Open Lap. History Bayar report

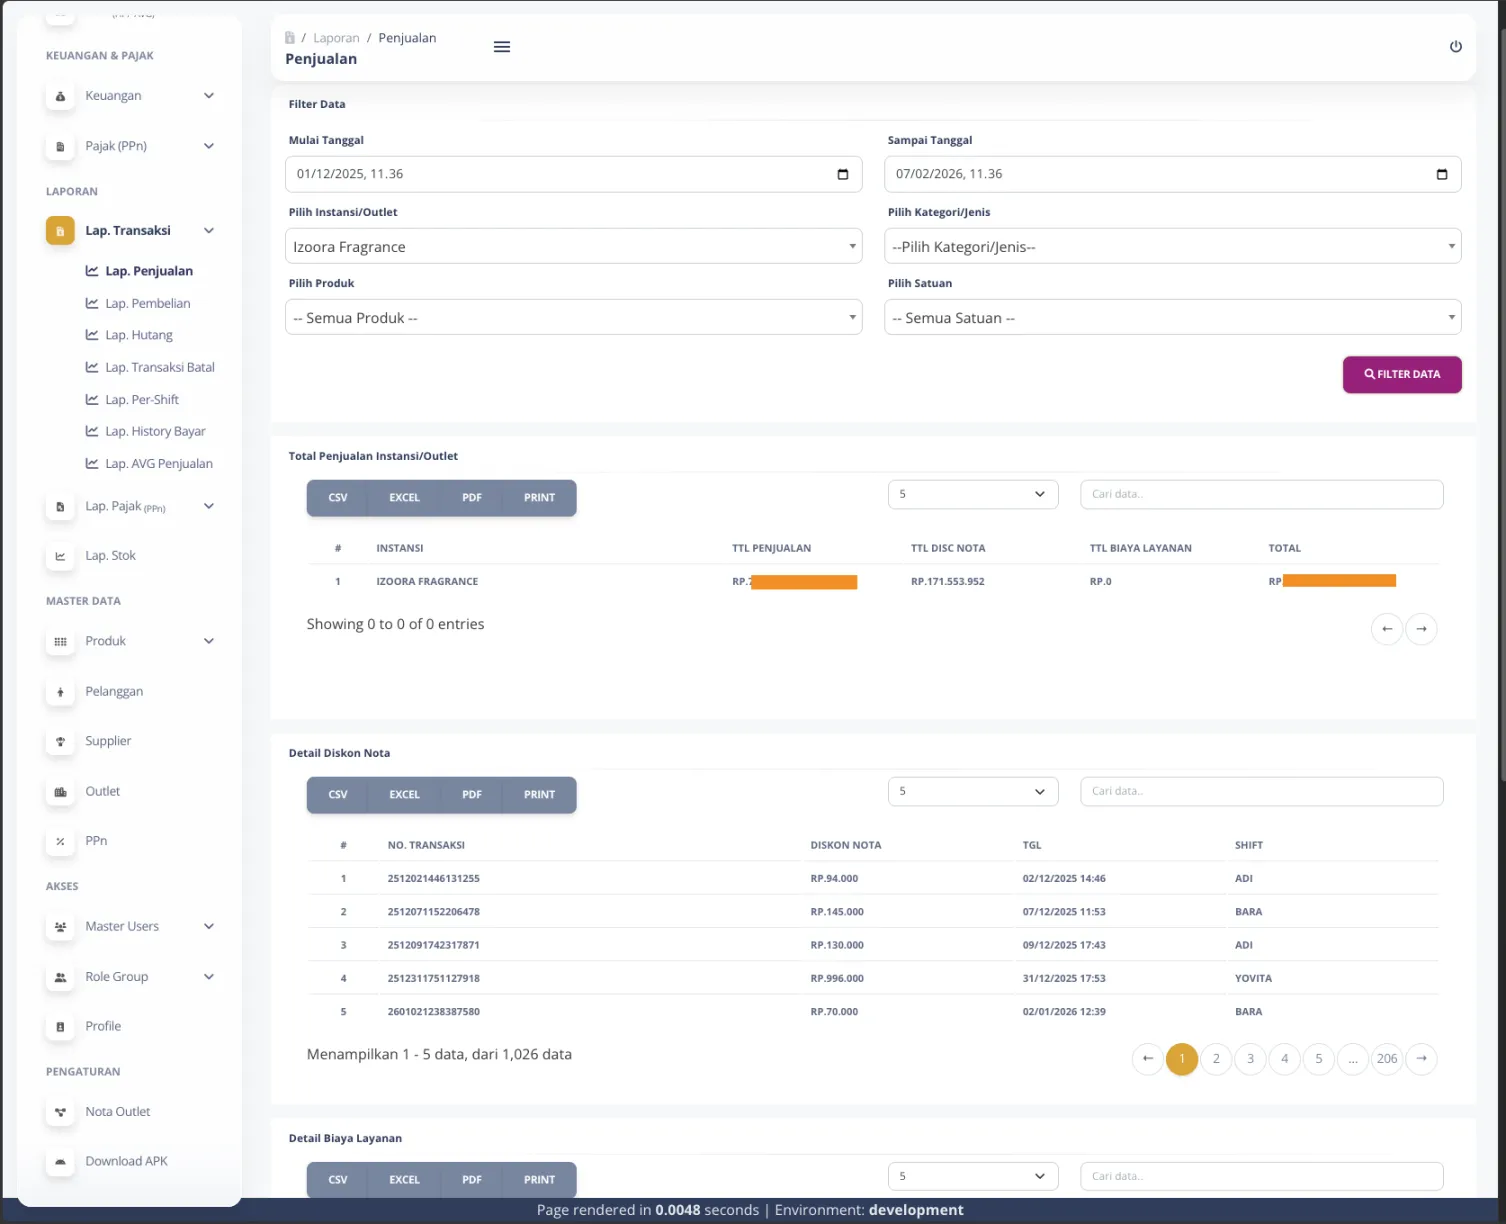coord(155,431)
